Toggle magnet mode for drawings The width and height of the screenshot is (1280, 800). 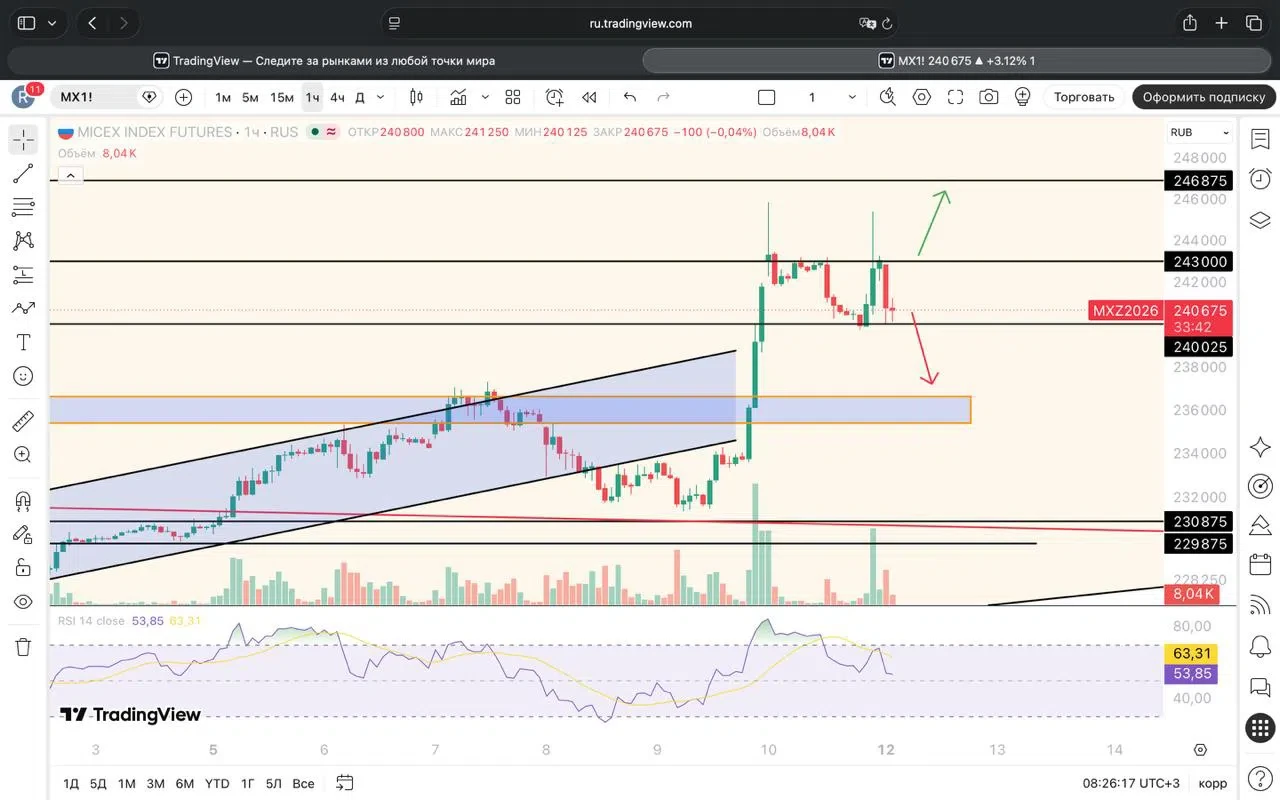tap(23, 500)
